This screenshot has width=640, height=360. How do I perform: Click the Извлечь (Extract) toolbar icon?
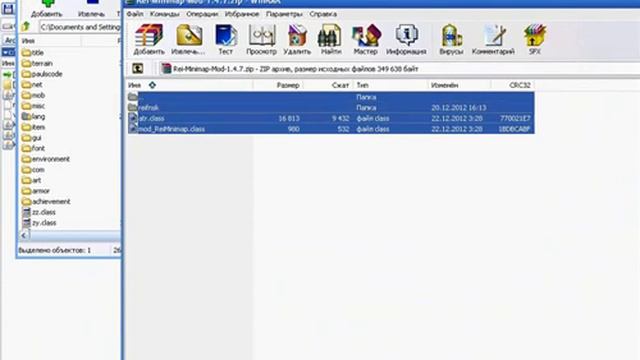189,39
